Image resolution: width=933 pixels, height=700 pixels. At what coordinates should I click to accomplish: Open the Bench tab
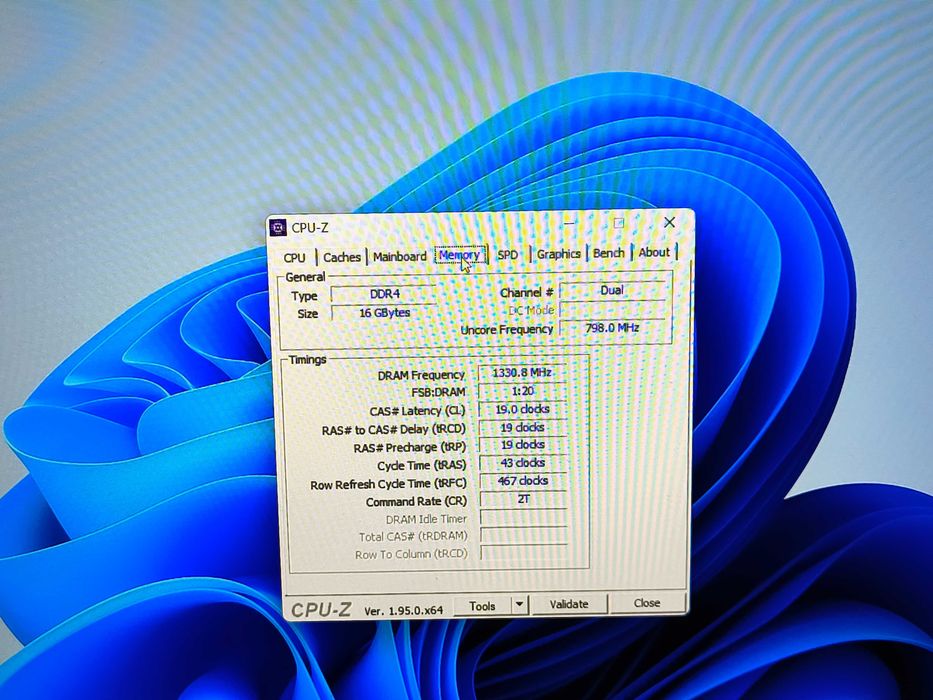(609, 253)
